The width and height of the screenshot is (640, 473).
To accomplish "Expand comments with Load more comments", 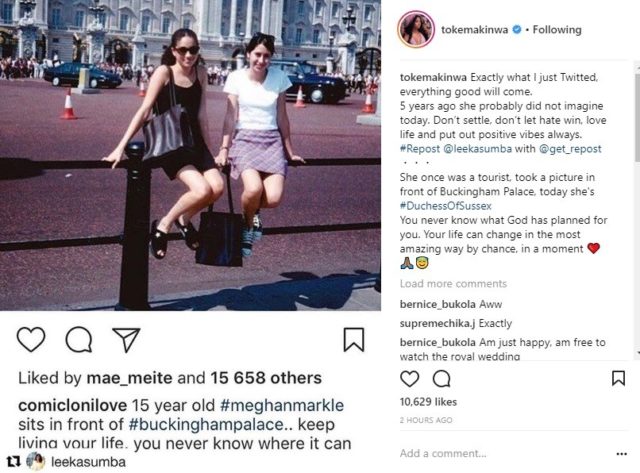I will pos(452,284).
